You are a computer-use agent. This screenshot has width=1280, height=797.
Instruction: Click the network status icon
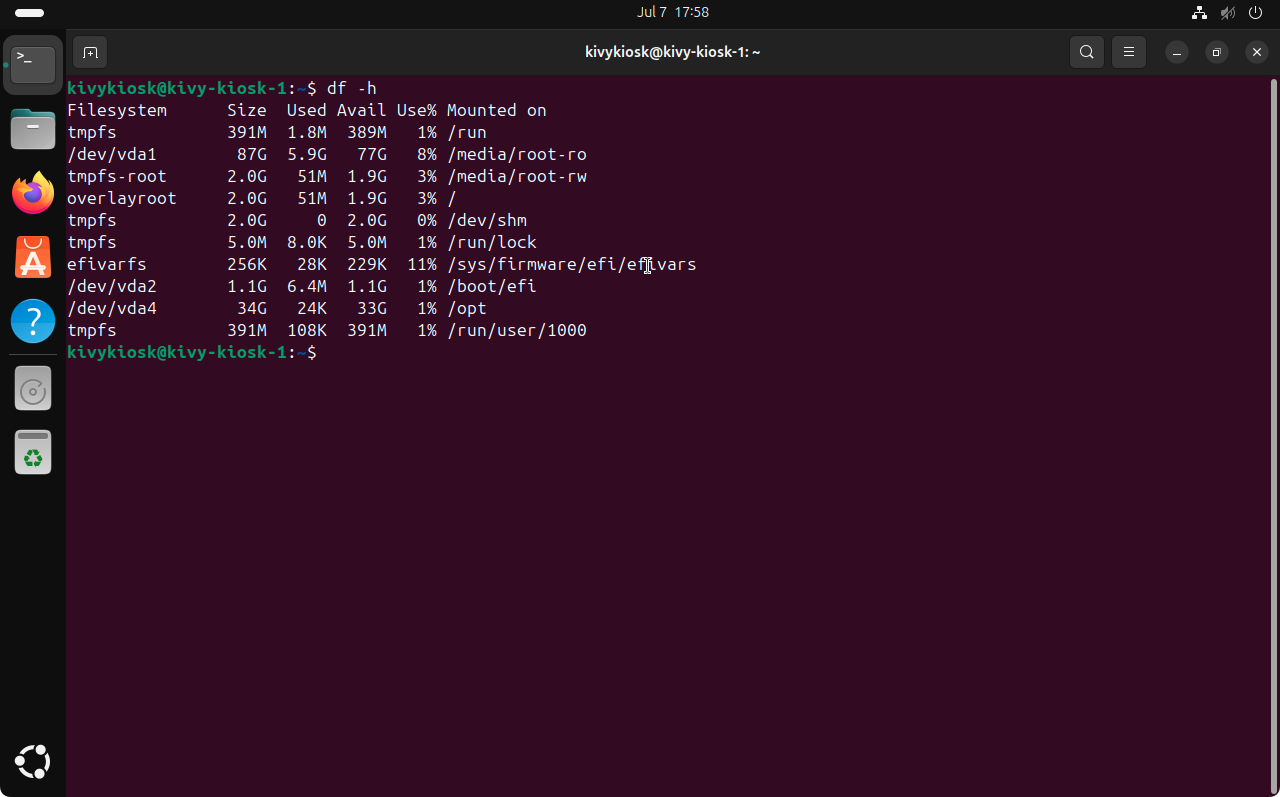click(x=1199, y=13)
